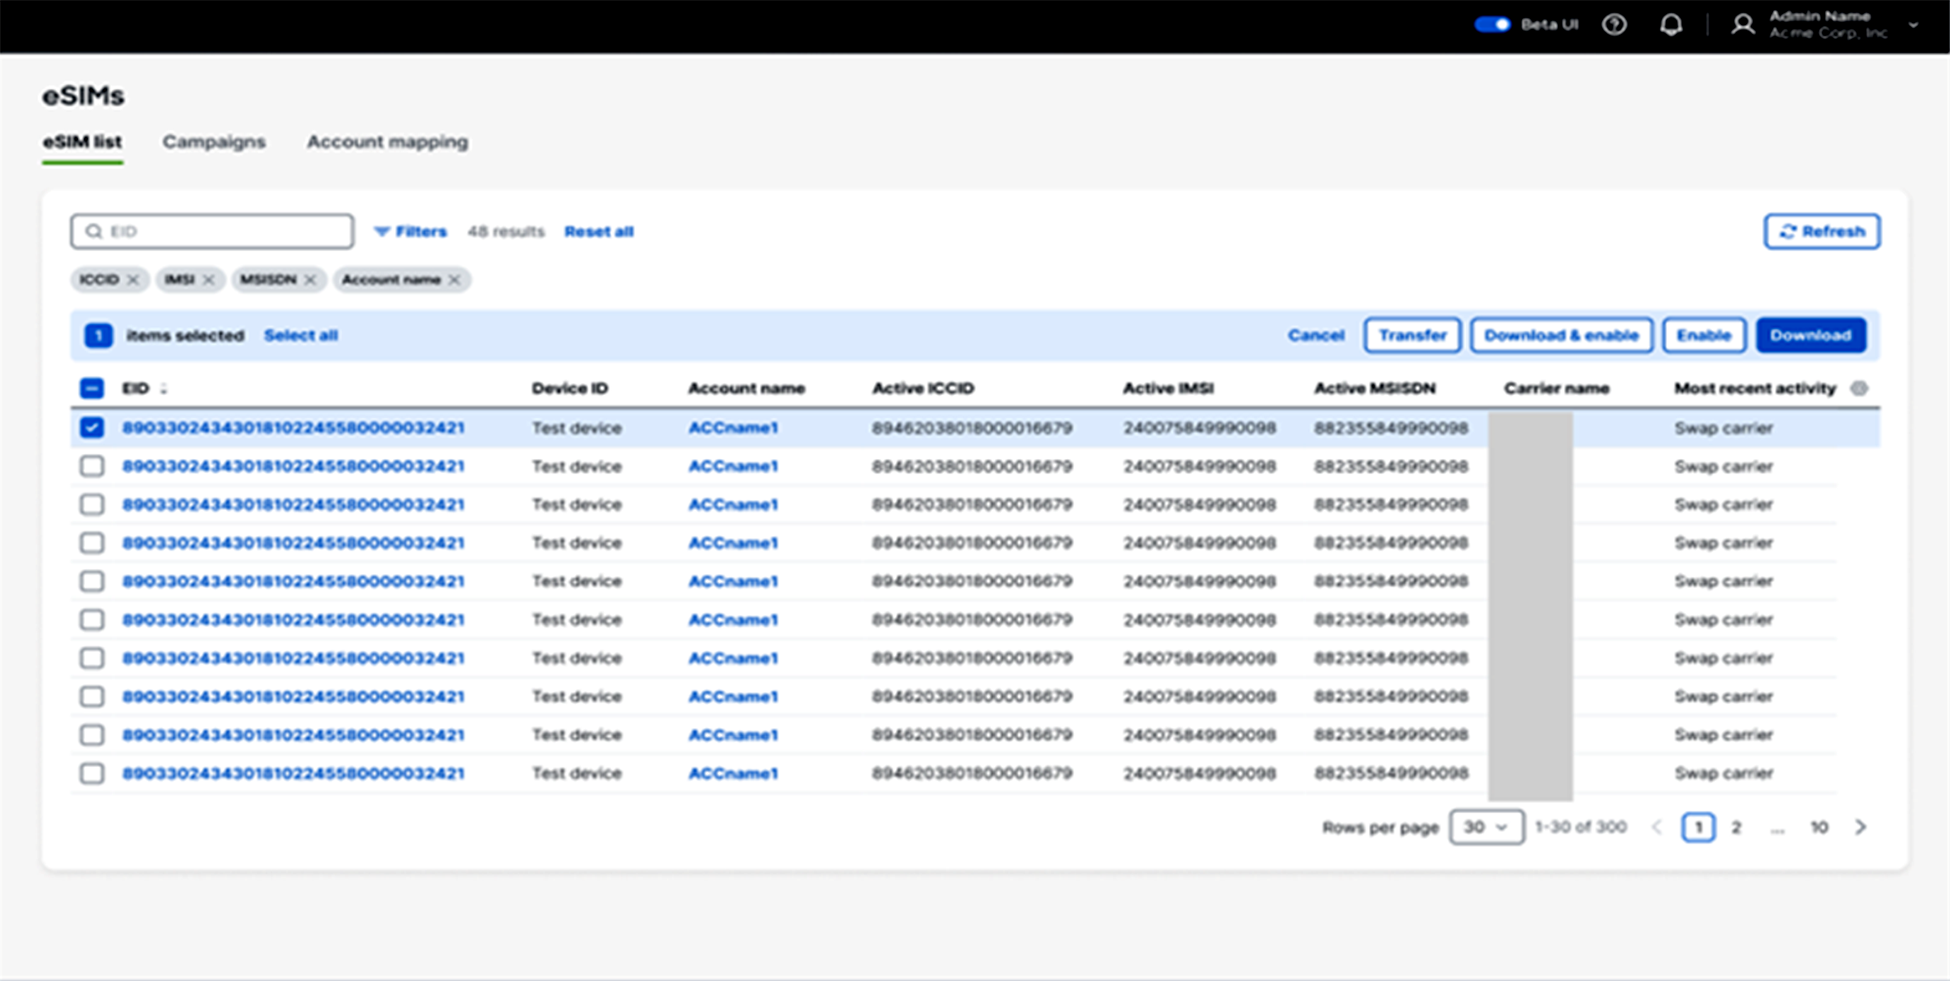Click the blue Download button
The height and width of the screenshot is (981, 1950).
pyautogui.click(x=1811, y=335)
